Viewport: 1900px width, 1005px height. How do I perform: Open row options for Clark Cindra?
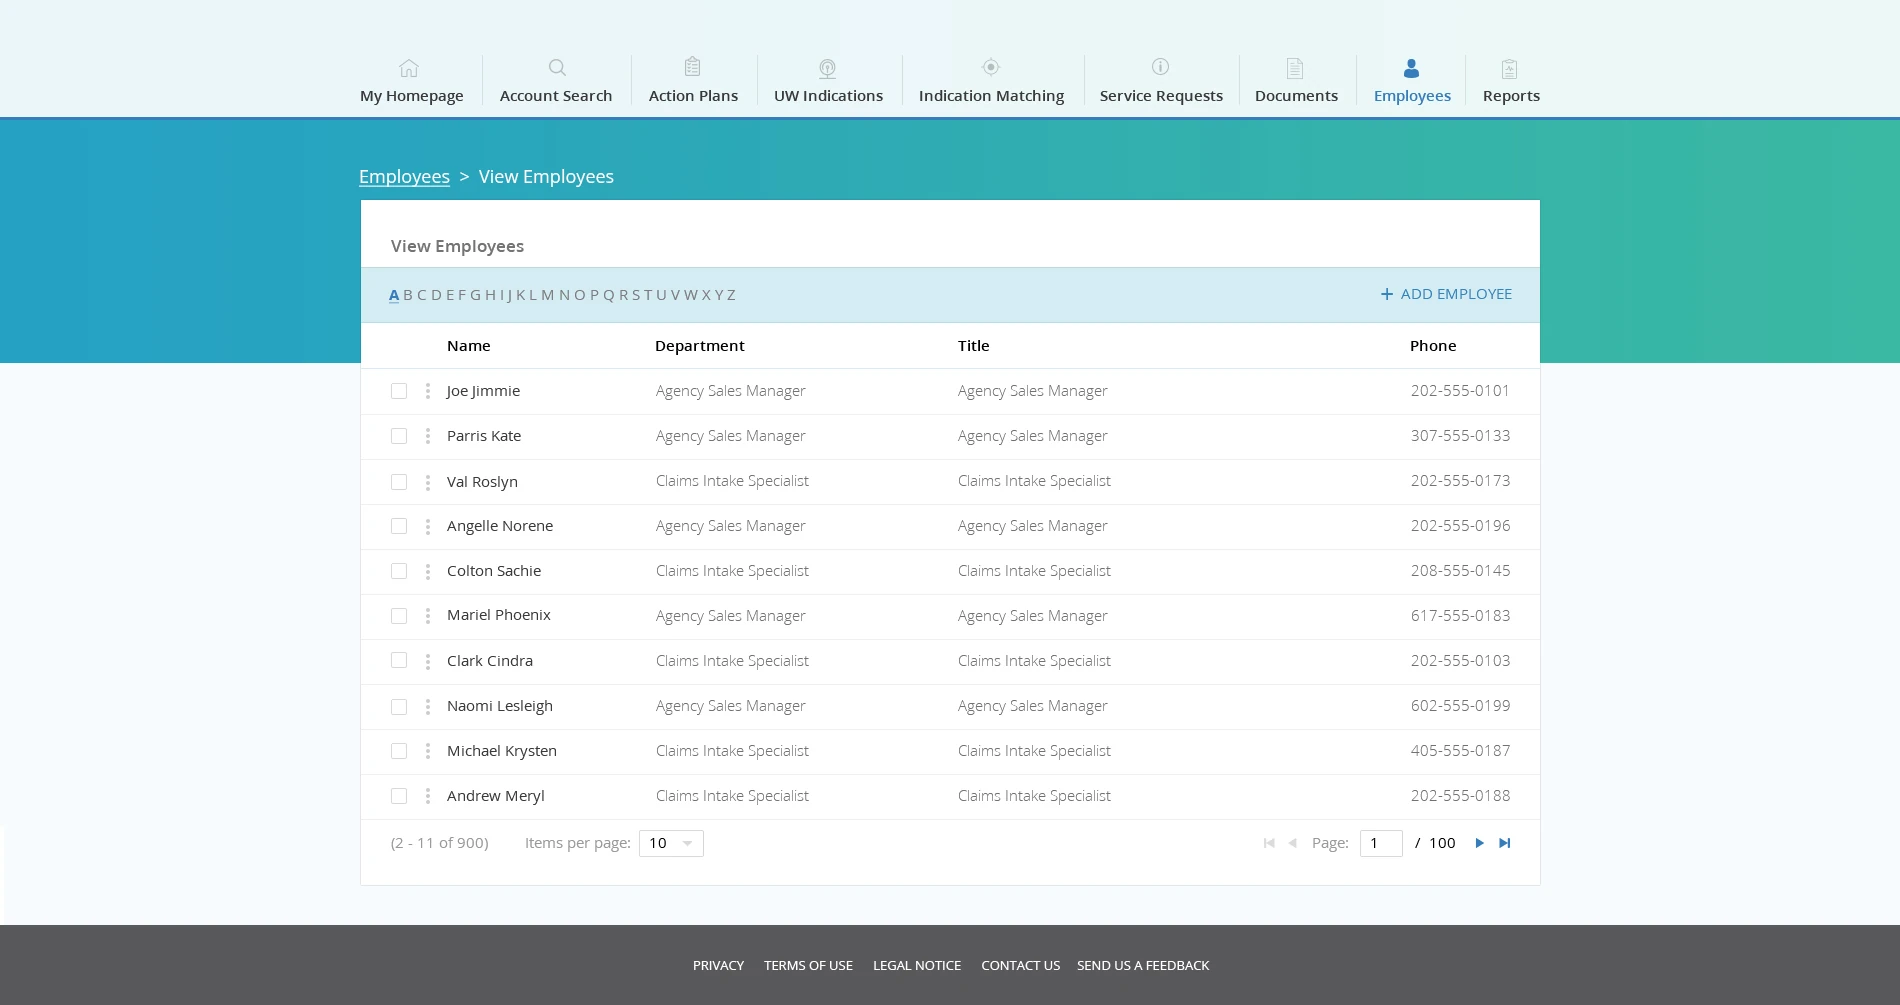[x=428, y=661]
